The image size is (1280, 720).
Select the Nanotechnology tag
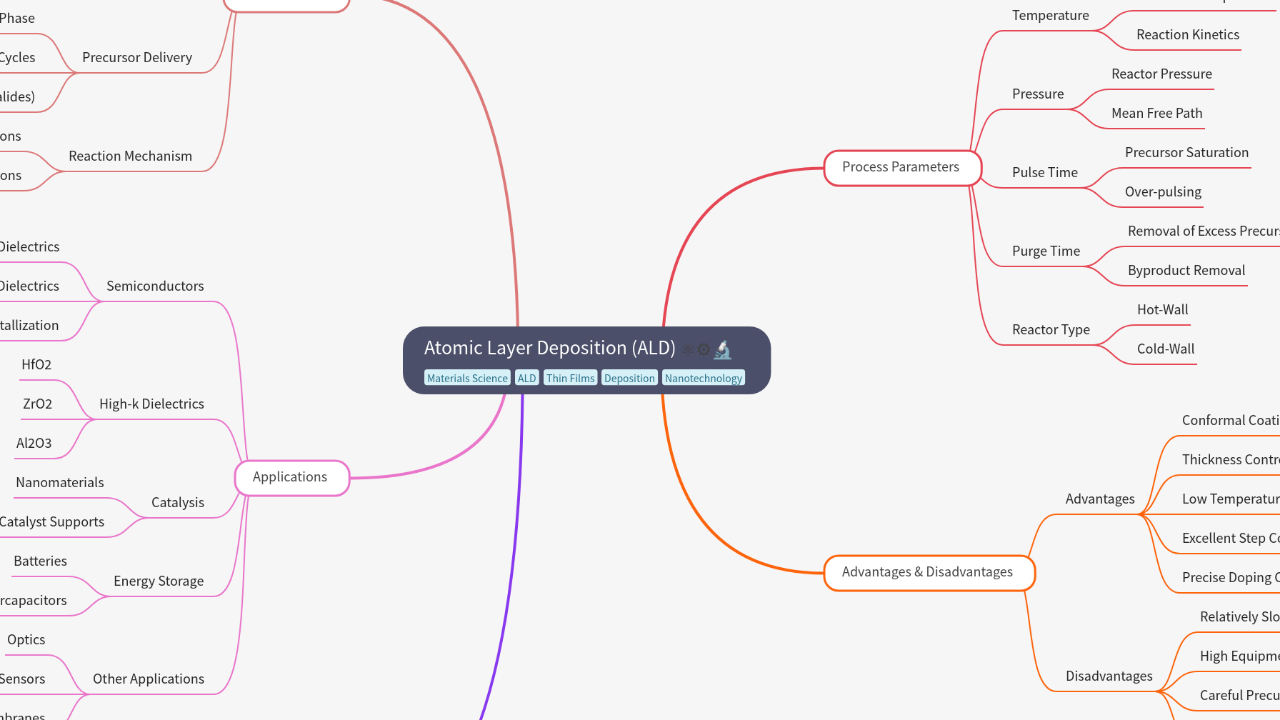click(703, 378)
